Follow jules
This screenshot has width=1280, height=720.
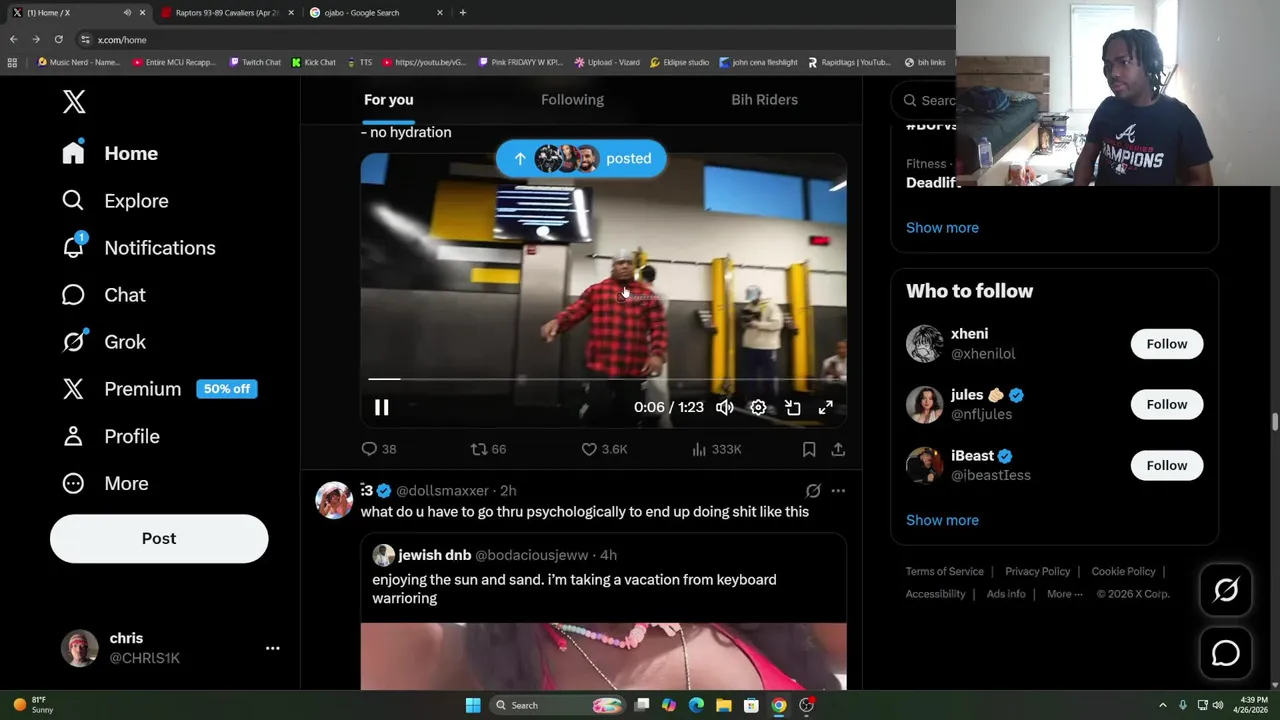click(x=1167, y=404)
